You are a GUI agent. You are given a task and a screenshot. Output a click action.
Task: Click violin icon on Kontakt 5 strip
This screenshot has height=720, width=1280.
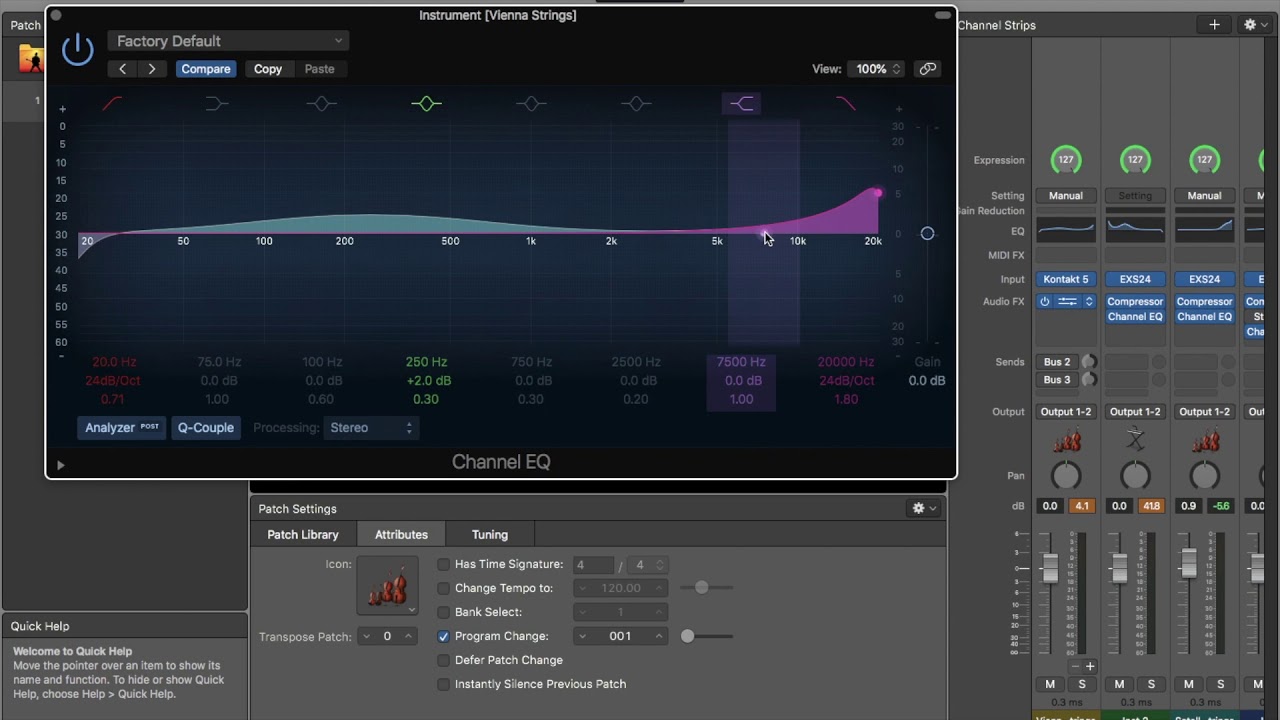point(1066,441)
